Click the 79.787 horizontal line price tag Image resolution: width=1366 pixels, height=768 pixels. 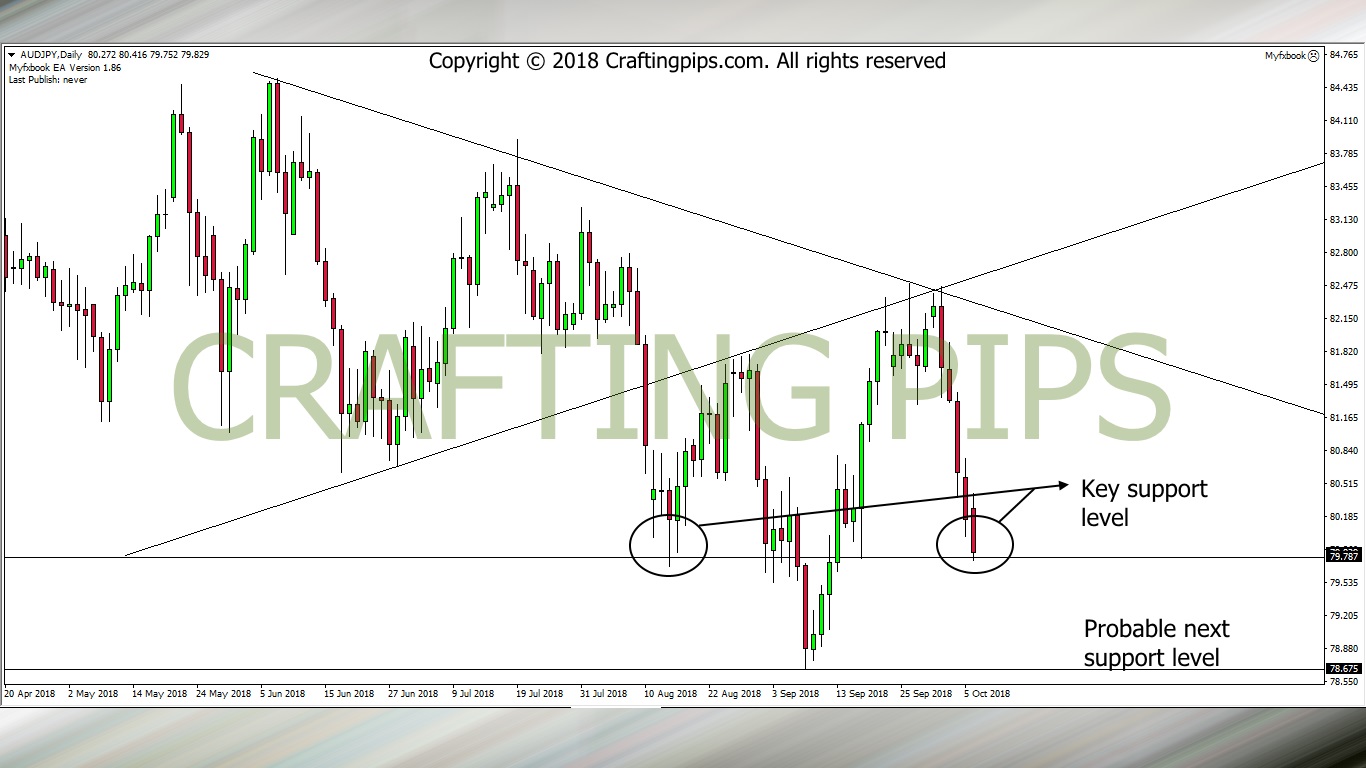click(x=1343, y=557)
